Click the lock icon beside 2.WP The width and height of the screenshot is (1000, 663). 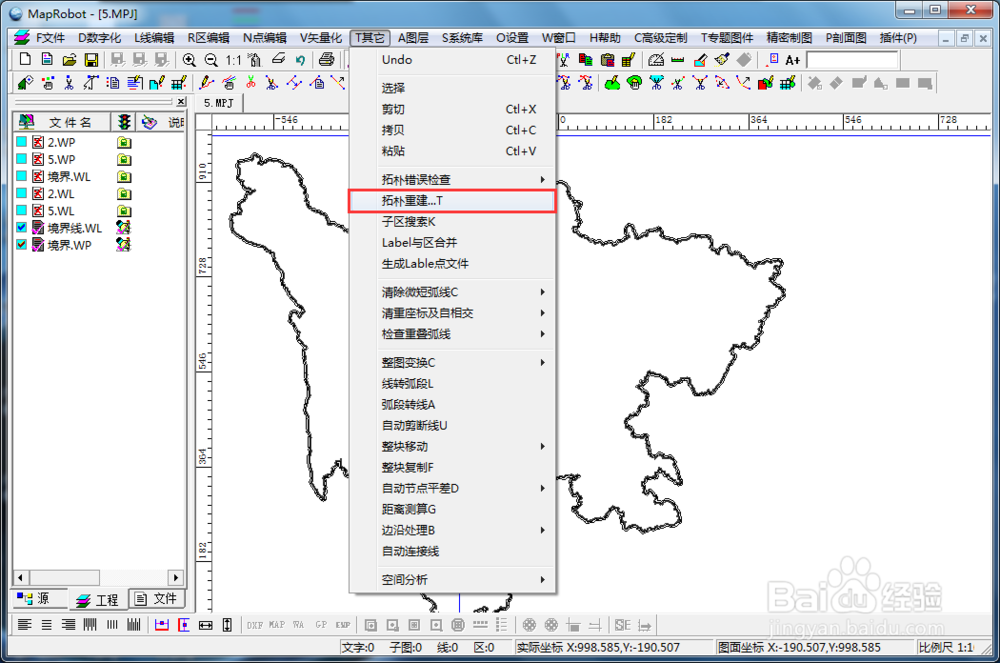point(124,142)
